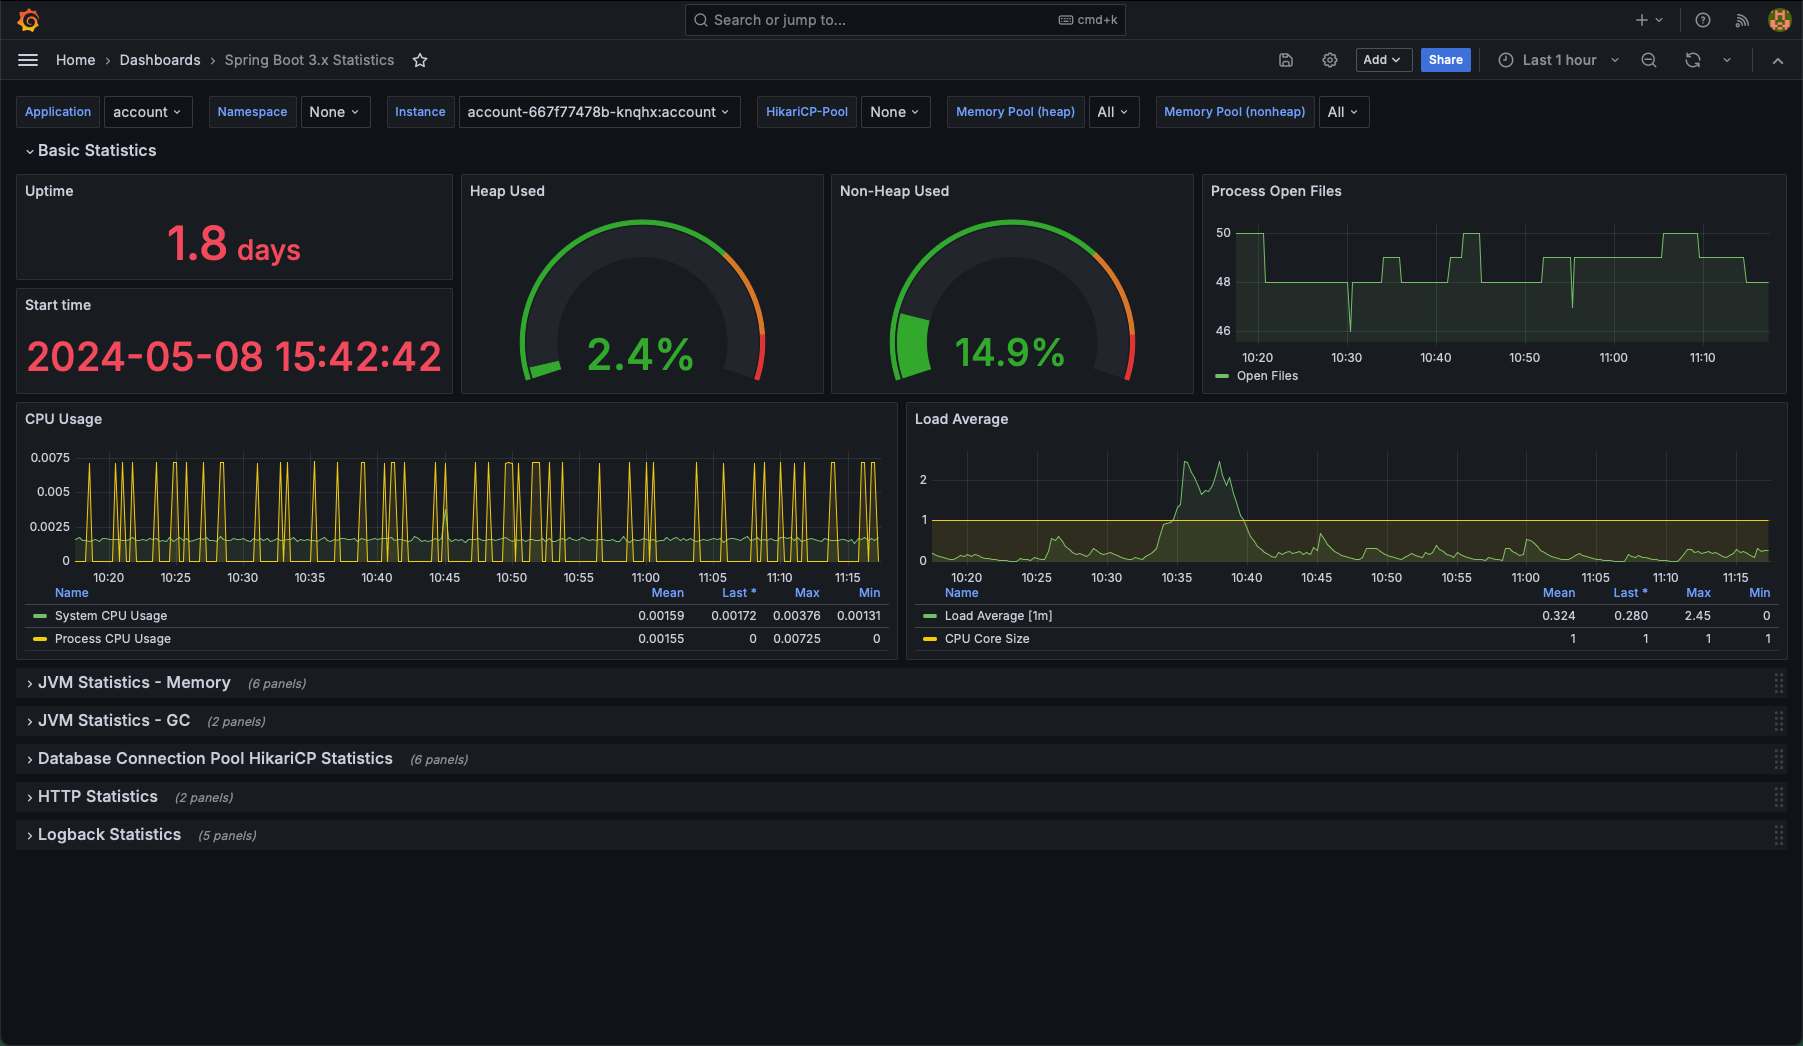Toggle CPU Core Size series visibility
The width and height of the screenshot is (1803, 1046).
point(987,639)
